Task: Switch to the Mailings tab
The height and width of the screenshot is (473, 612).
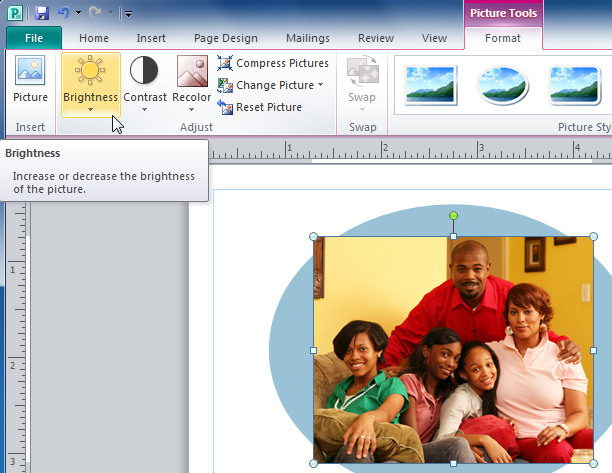Action: [x=305, y=38]
